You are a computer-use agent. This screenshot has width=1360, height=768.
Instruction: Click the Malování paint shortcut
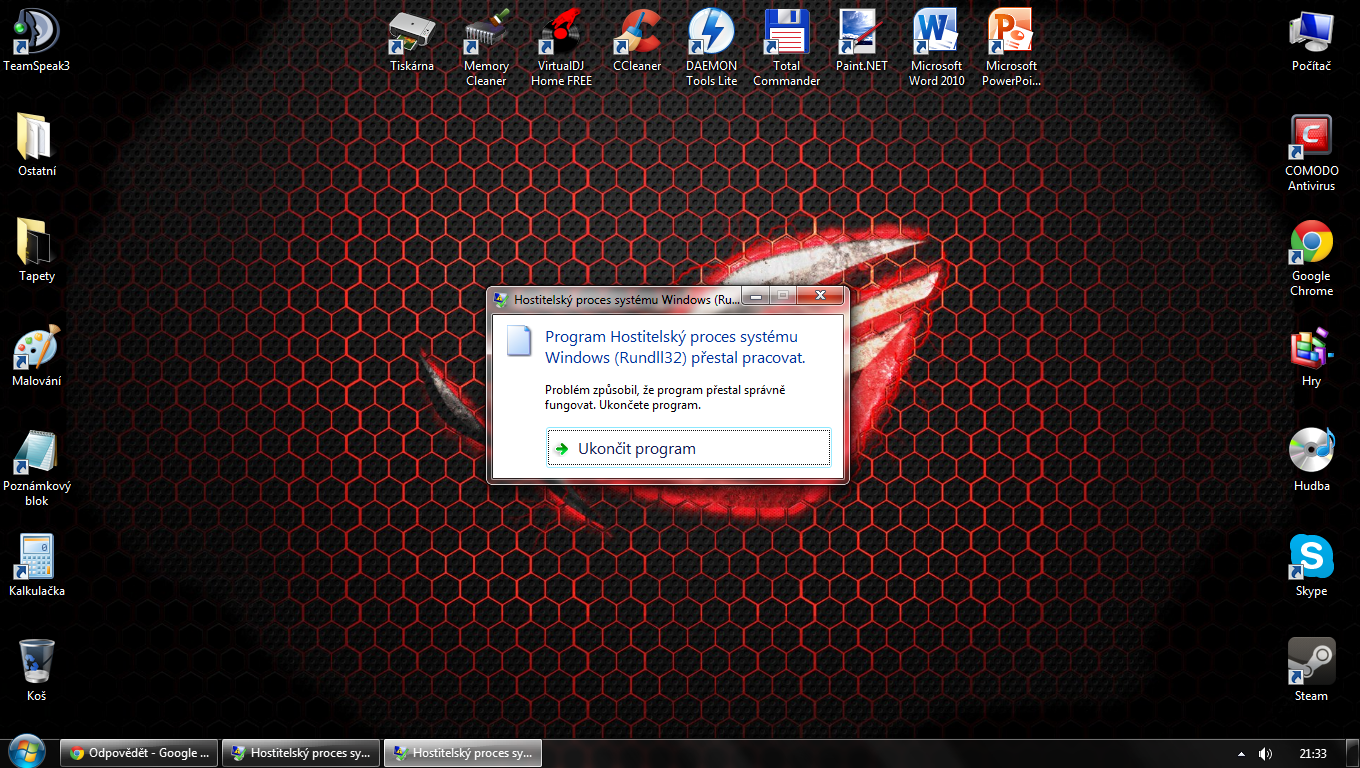pyautogui.click(x=37, y=355)
